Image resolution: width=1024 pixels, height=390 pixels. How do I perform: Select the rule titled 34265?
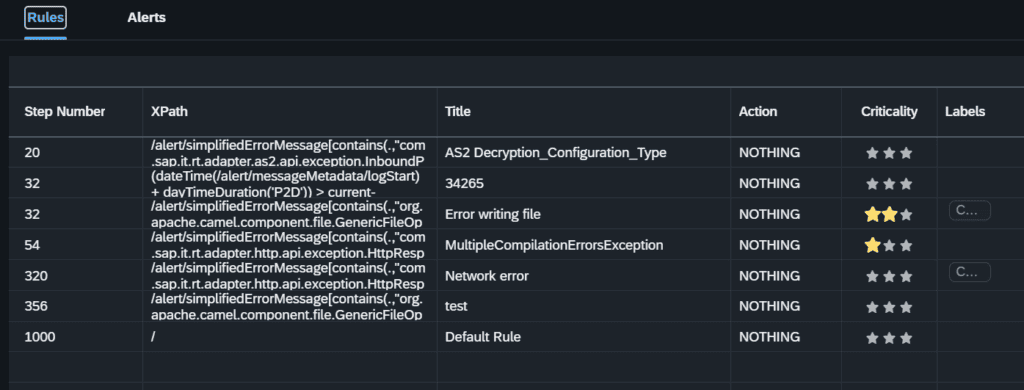tap(464, 184)
